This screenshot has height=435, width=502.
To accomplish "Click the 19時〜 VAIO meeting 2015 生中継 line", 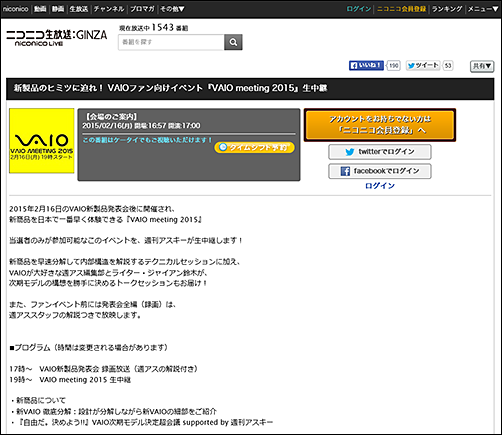I will [70, 380].
